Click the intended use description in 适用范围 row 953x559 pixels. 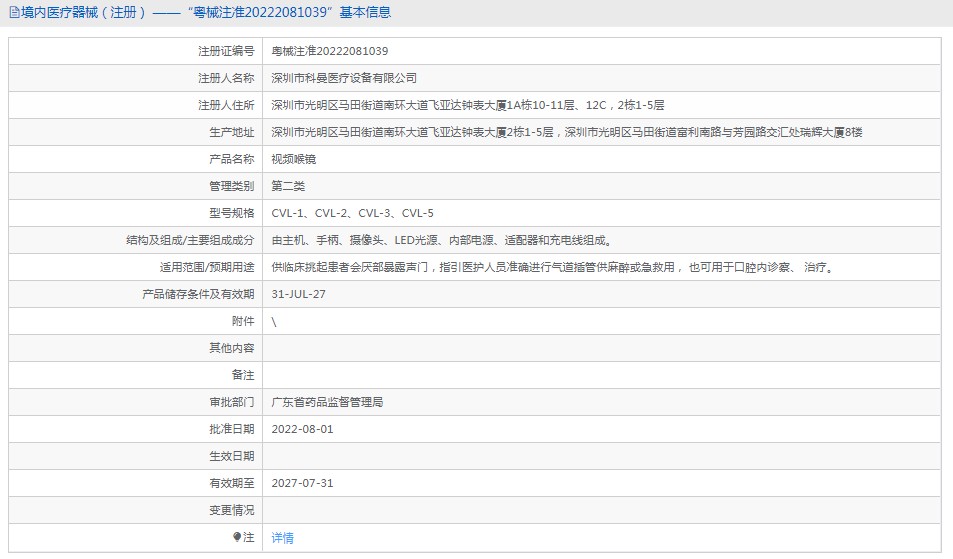point(552,267)
